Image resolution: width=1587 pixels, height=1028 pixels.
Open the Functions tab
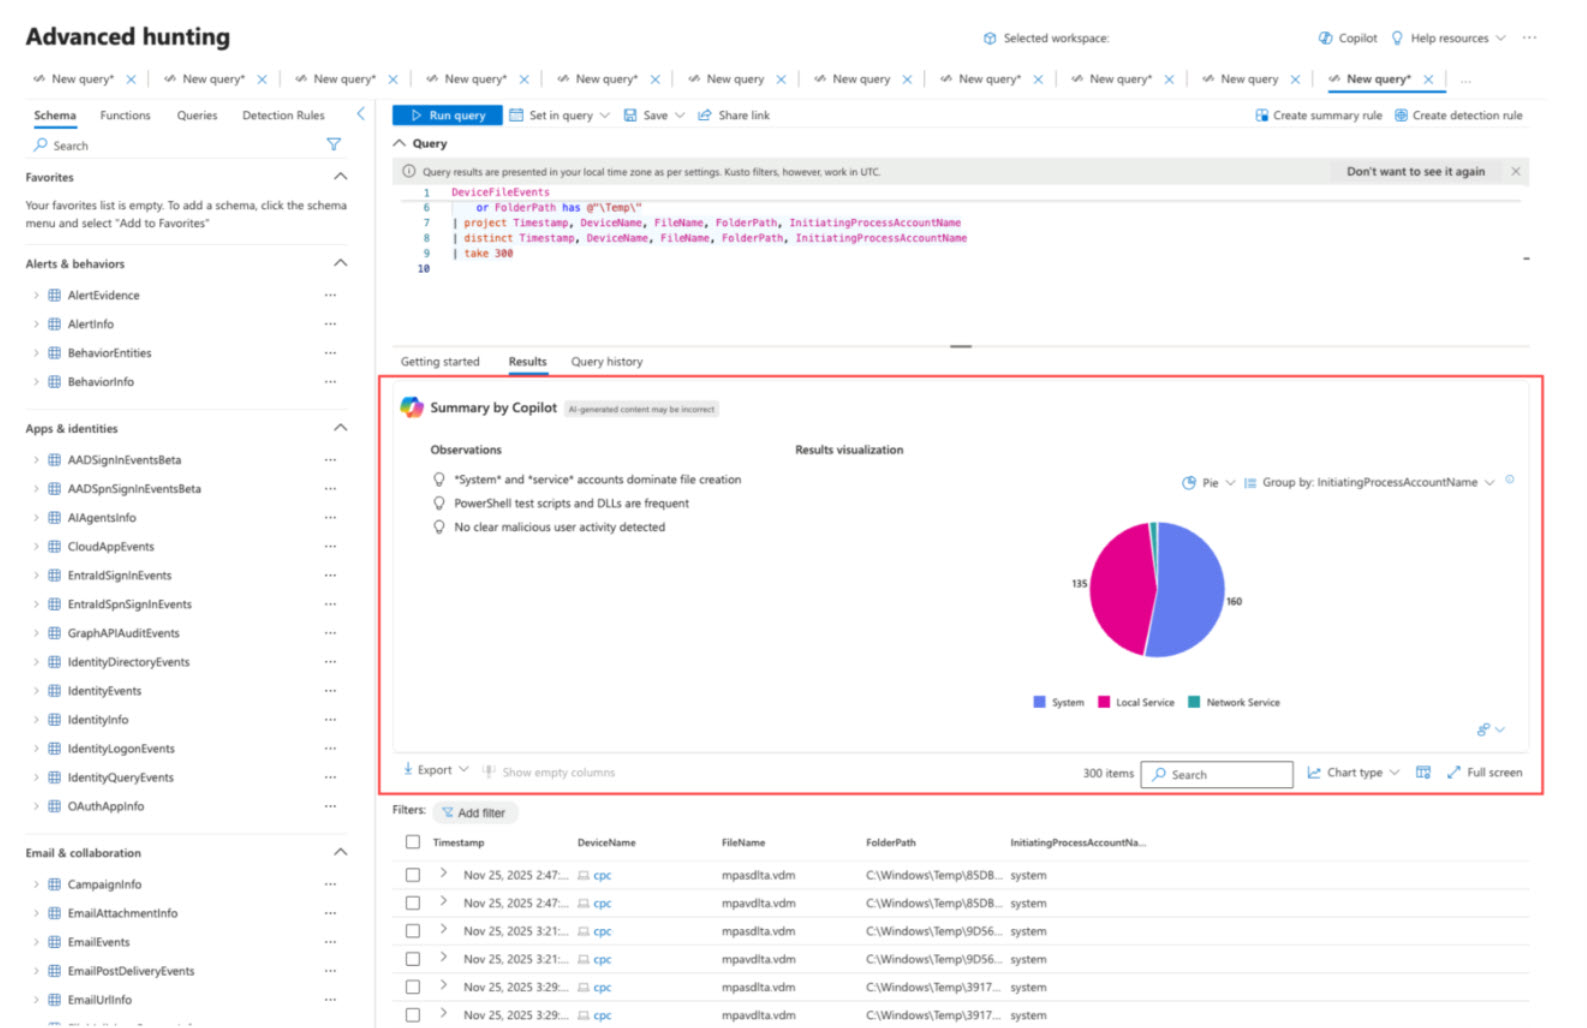point(125,116)
